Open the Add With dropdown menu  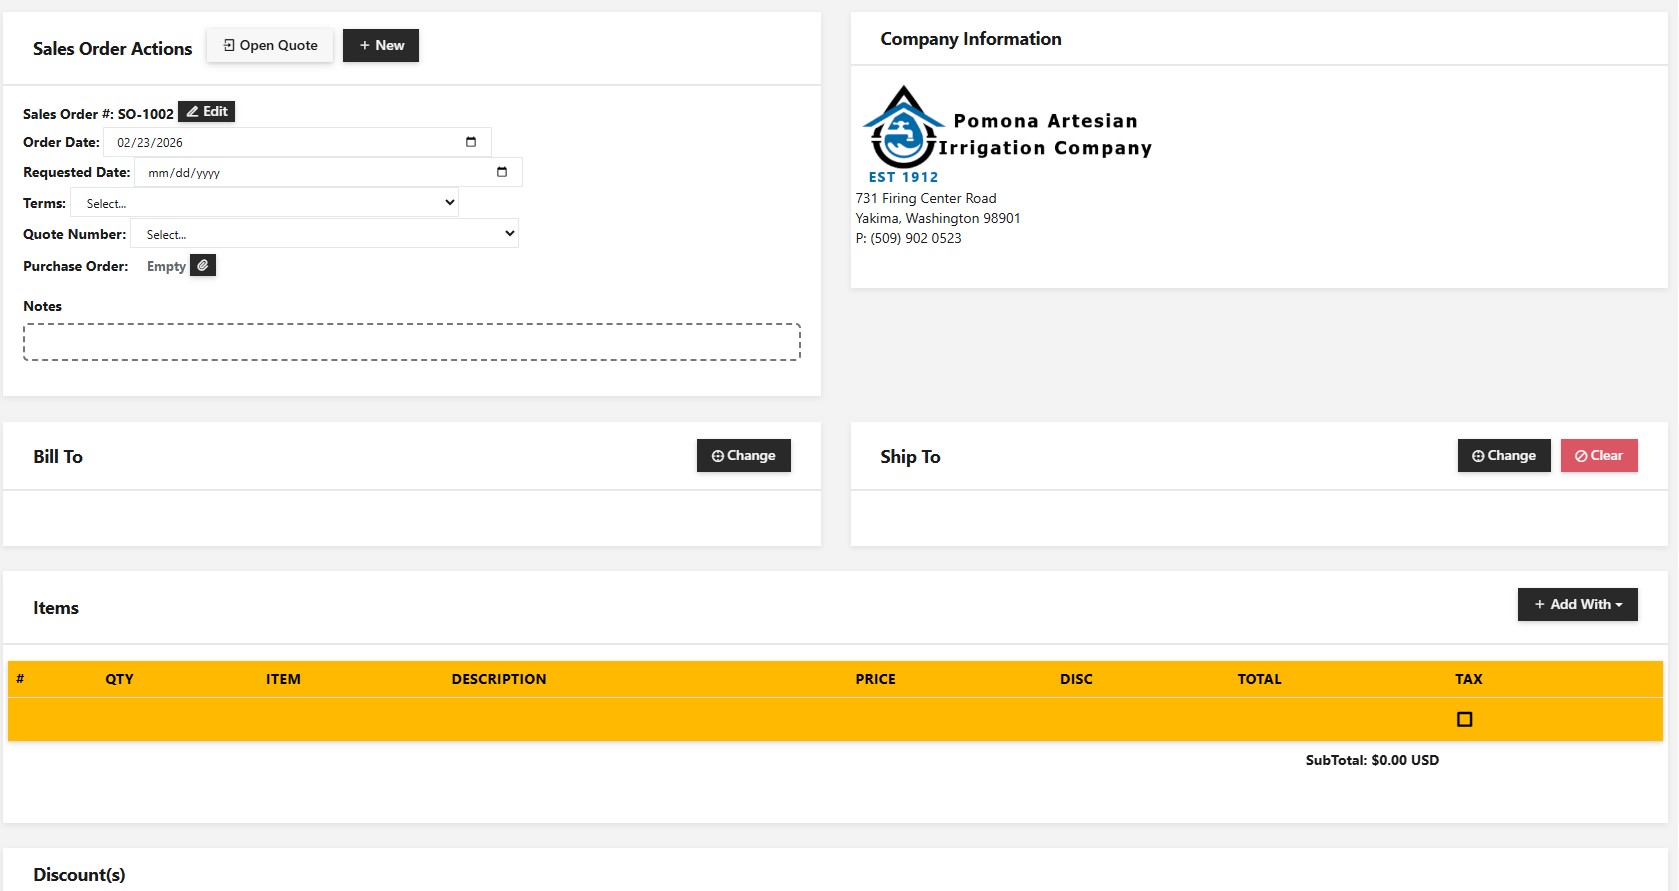pyautogui.click(x=1577, y=605)
